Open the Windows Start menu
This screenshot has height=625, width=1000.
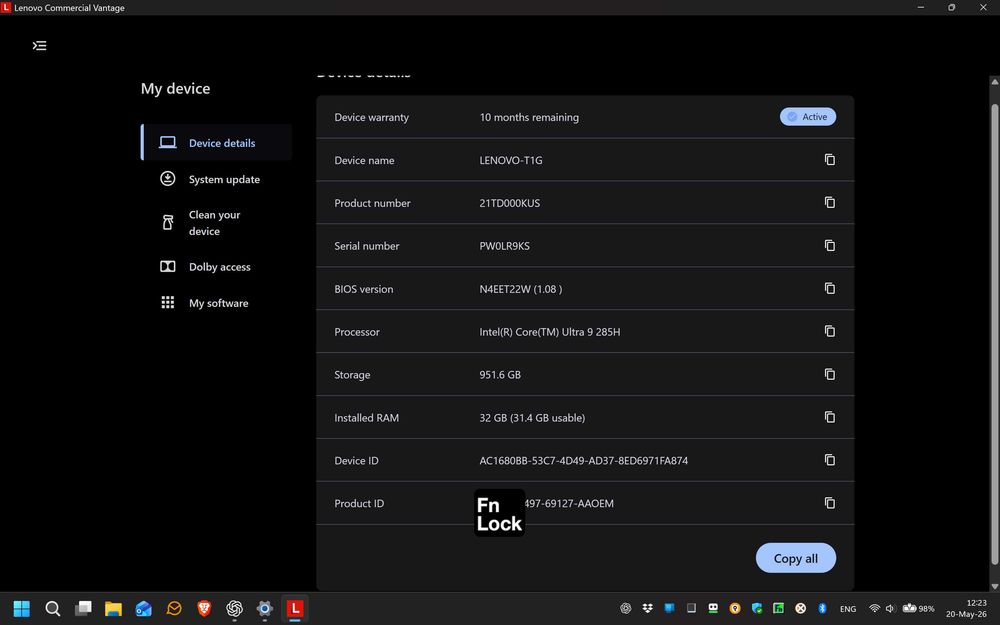tap(22, 608)
